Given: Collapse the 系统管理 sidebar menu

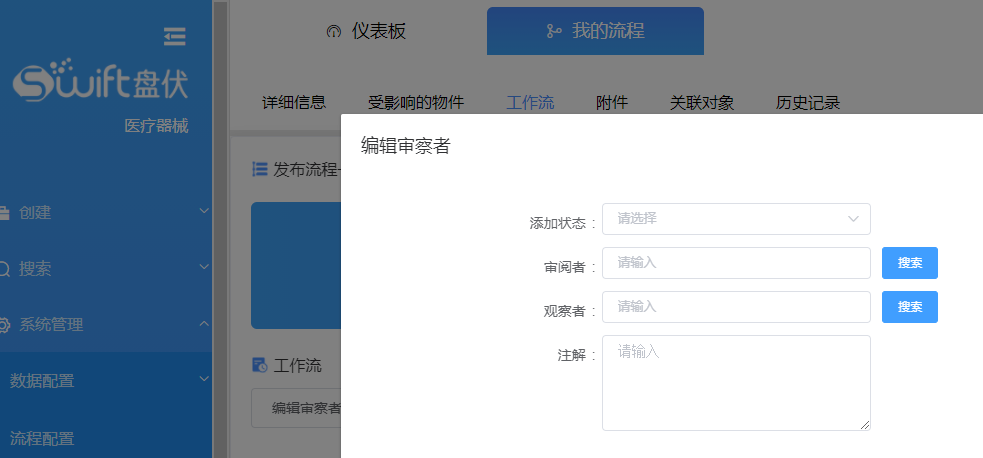Looking at the screenshot, I should tap(204, 324).
